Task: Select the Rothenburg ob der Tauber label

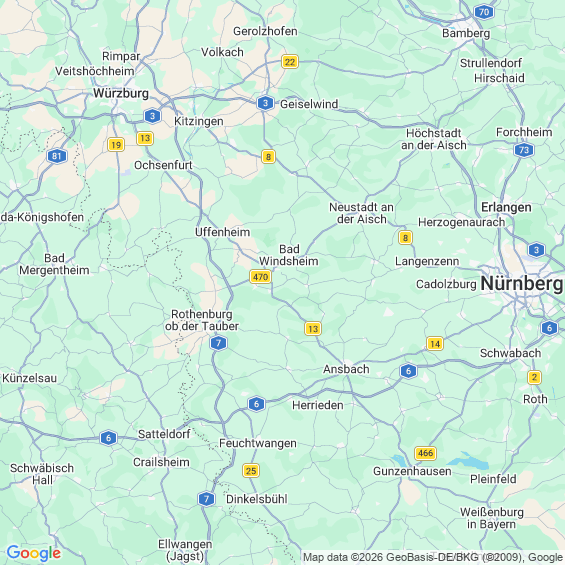Action: point(202,320)
